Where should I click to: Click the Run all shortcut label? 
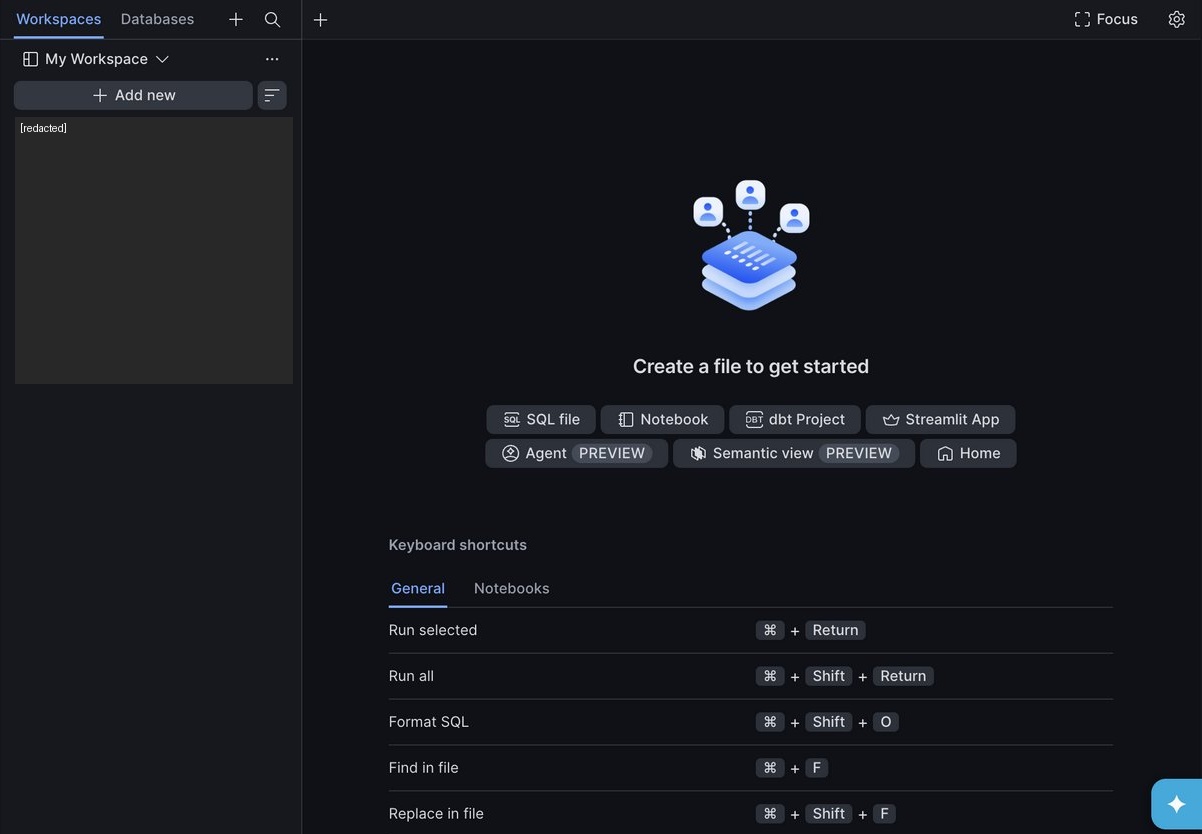(411, 676)
